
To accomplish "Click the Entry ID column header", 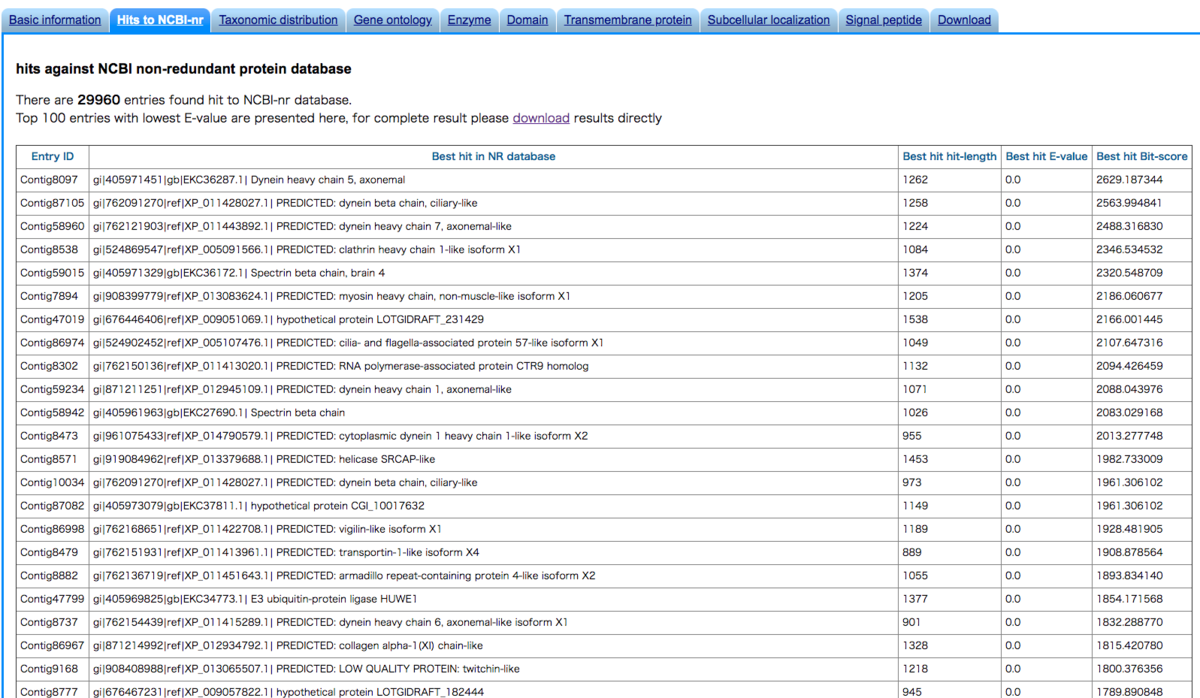I will (53, 157).
